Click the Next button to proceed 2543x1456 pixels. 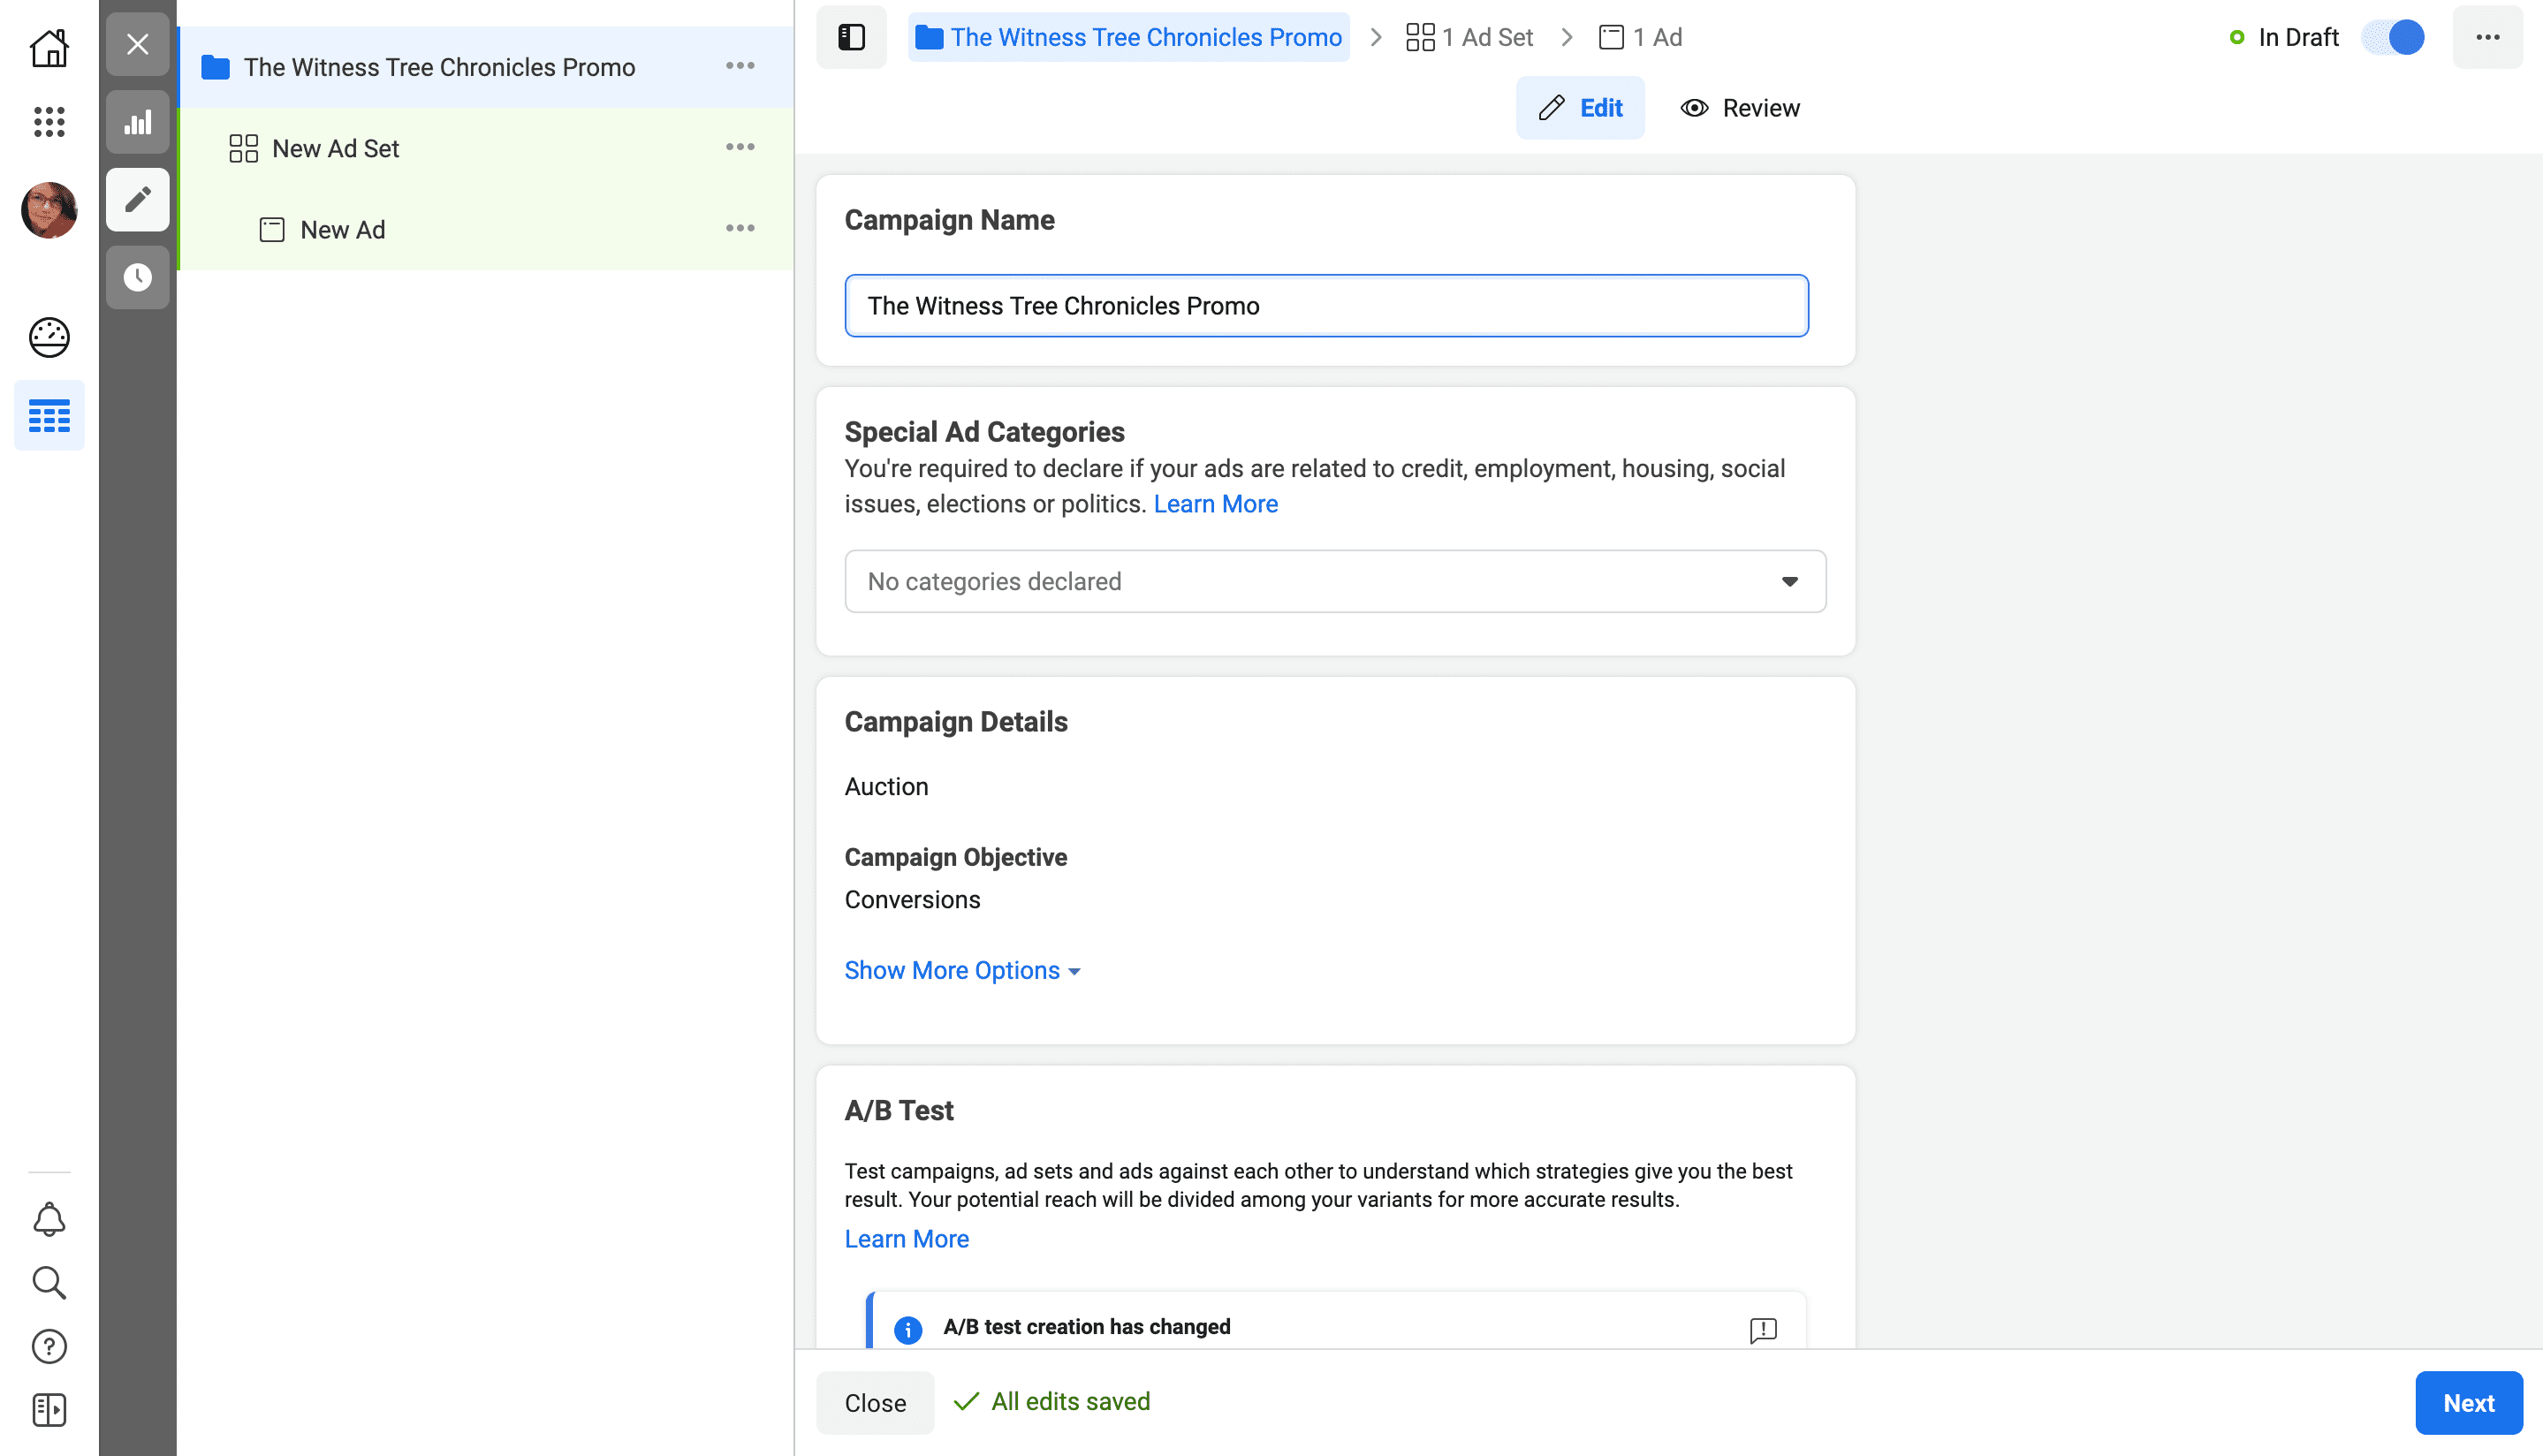pos(2468,1402)
